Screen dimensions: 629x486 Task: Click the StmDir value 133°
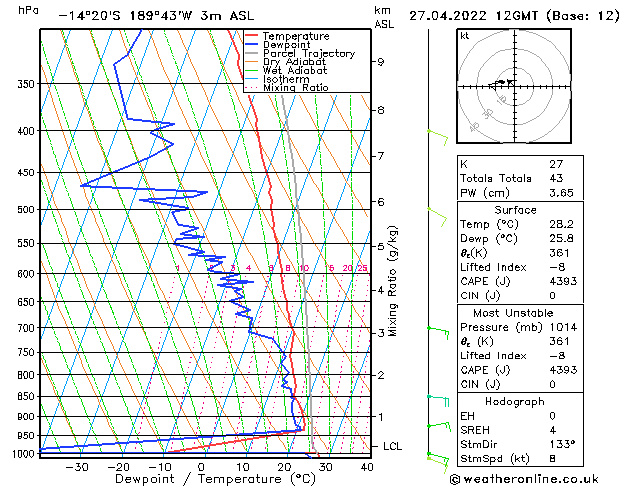562,444
